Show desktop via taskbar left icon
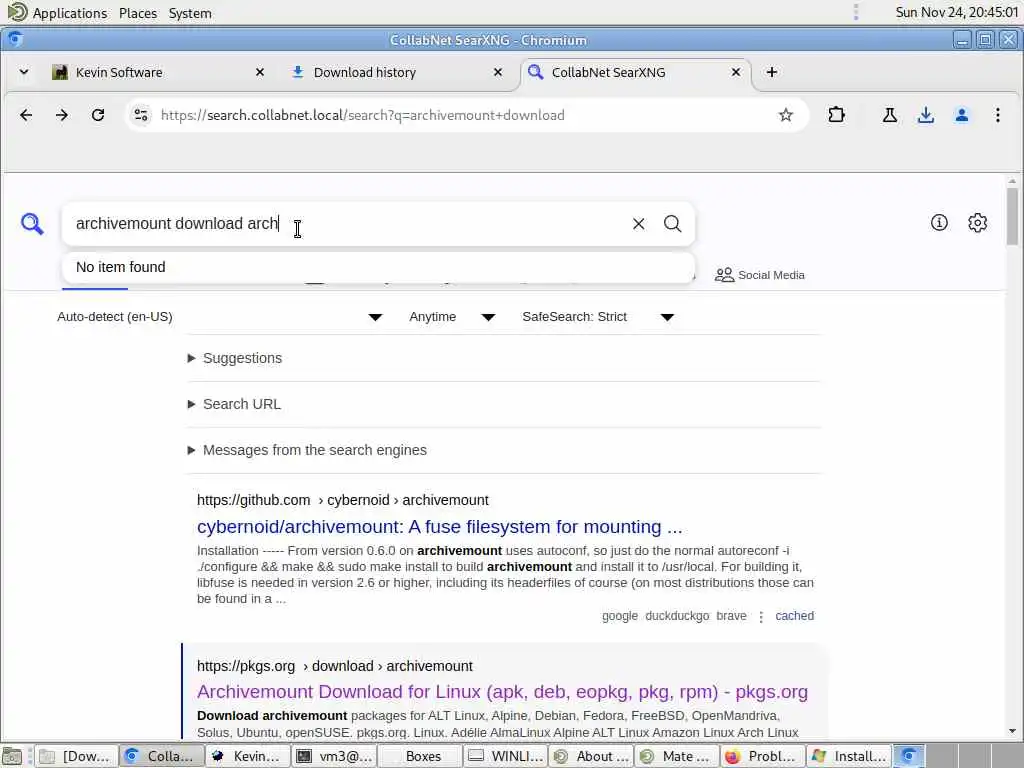The image size is (1024, 768). click(x=12, y=756)
